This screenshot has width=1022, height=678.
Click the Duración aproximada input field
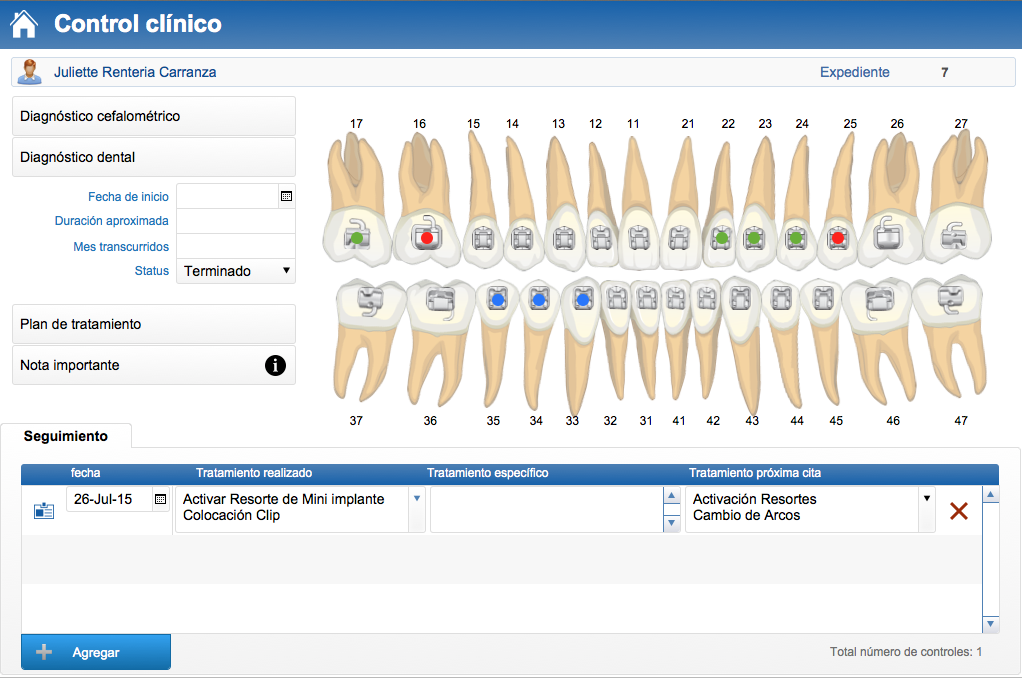[235, 221]
